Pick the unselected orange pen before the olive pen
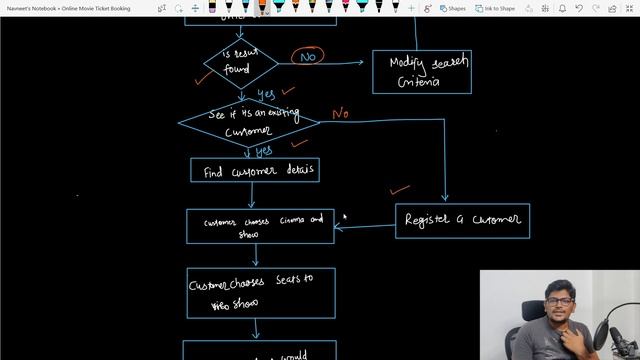The image size is (640, 360). (x=296, y=7)
